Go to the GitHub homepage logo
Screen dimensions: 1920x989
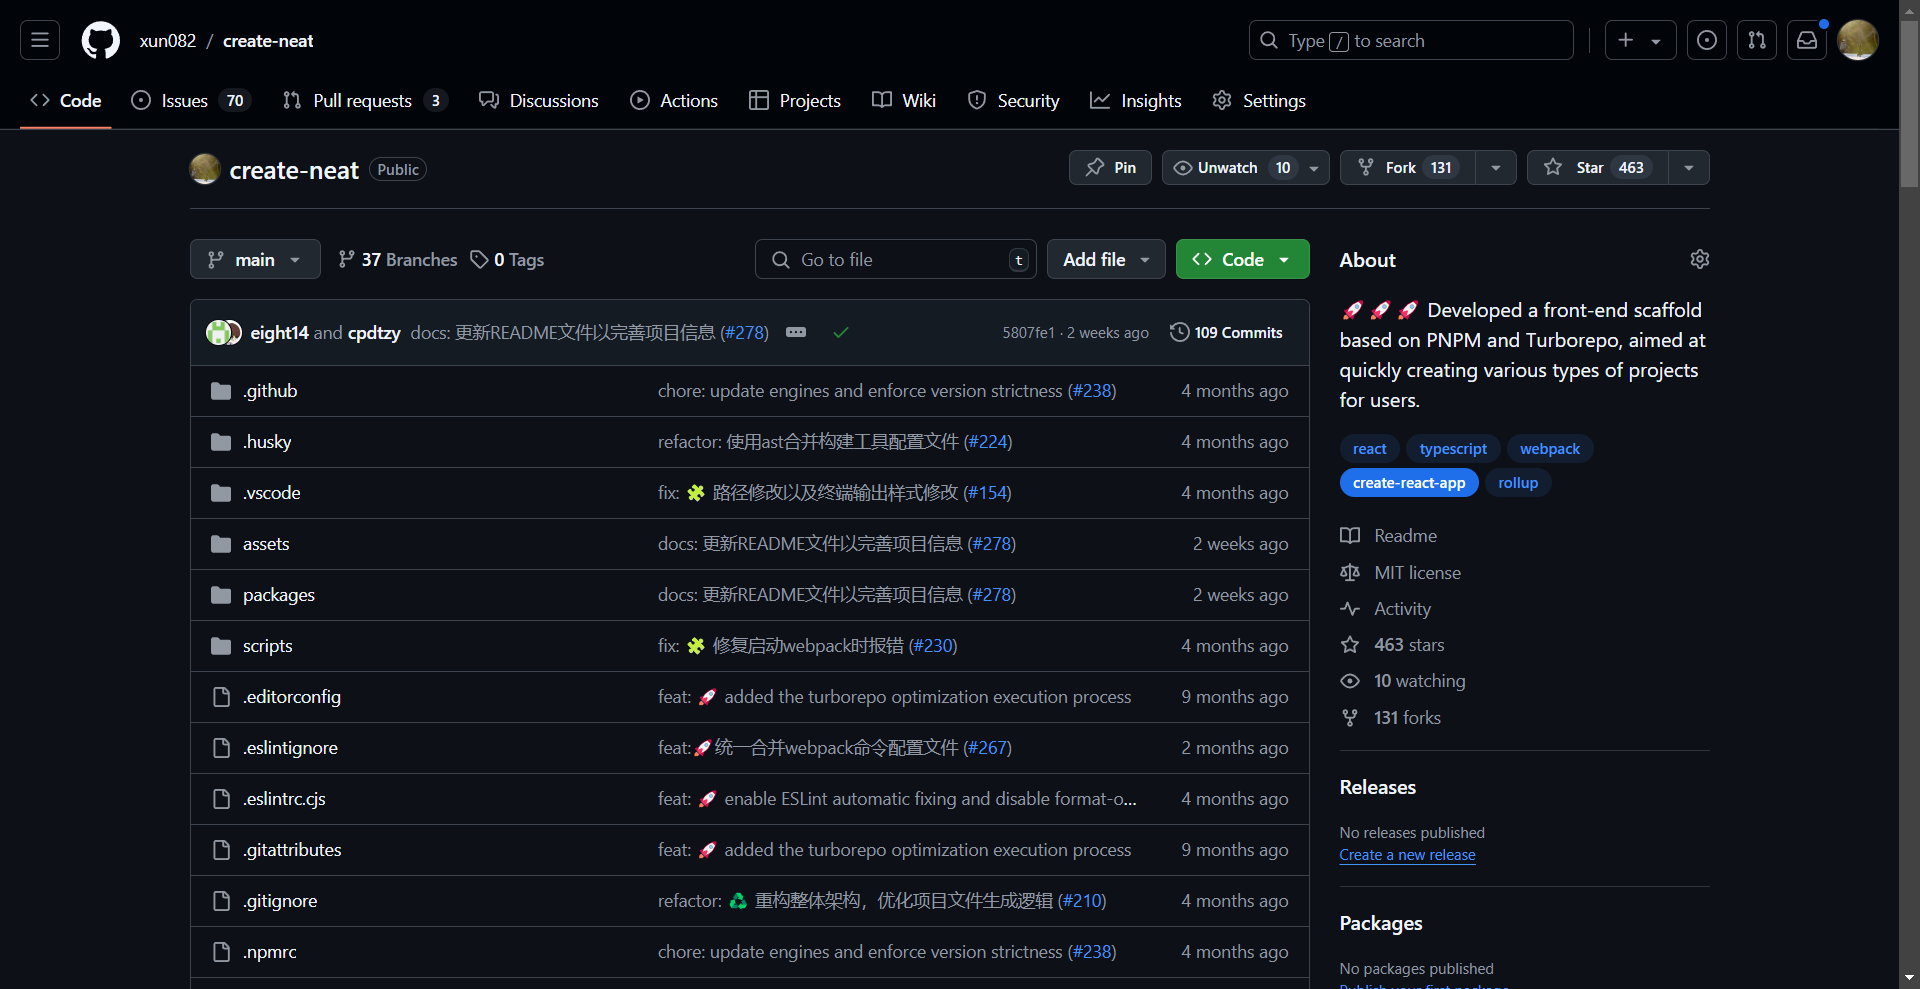[x=100, y=40]
